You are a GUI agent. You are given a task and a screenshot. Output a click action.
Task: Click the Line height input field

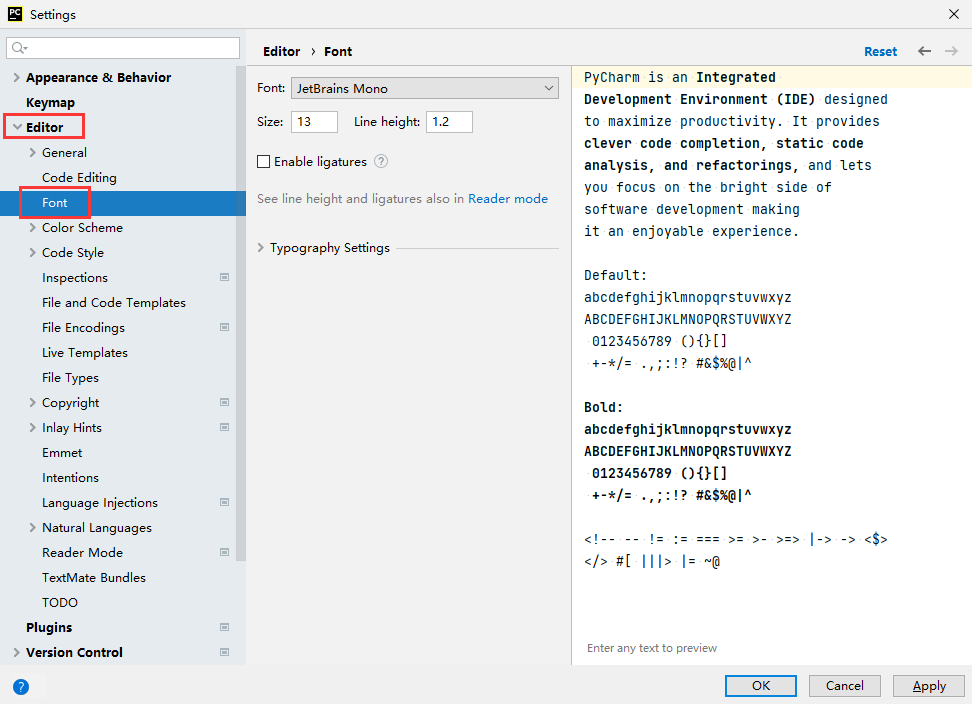pos(449,121)
